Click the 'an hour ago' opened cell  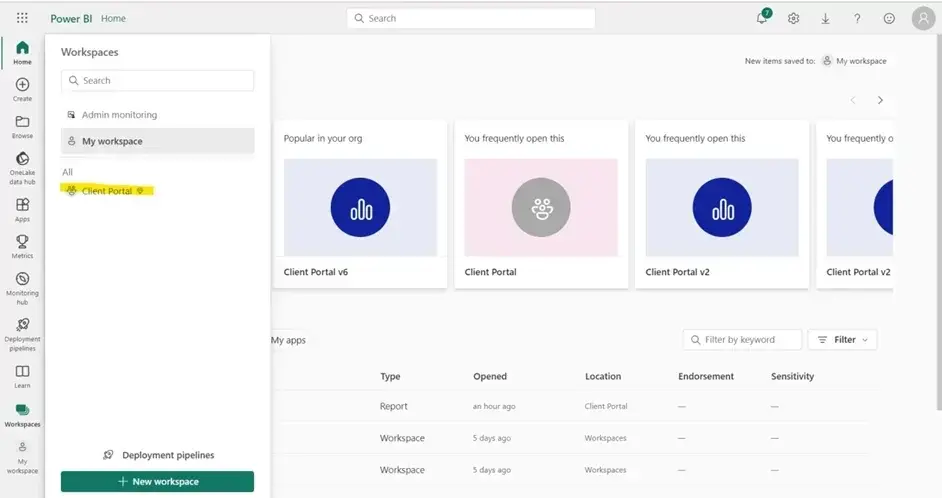pyautogui.click(x=494, y=406)
